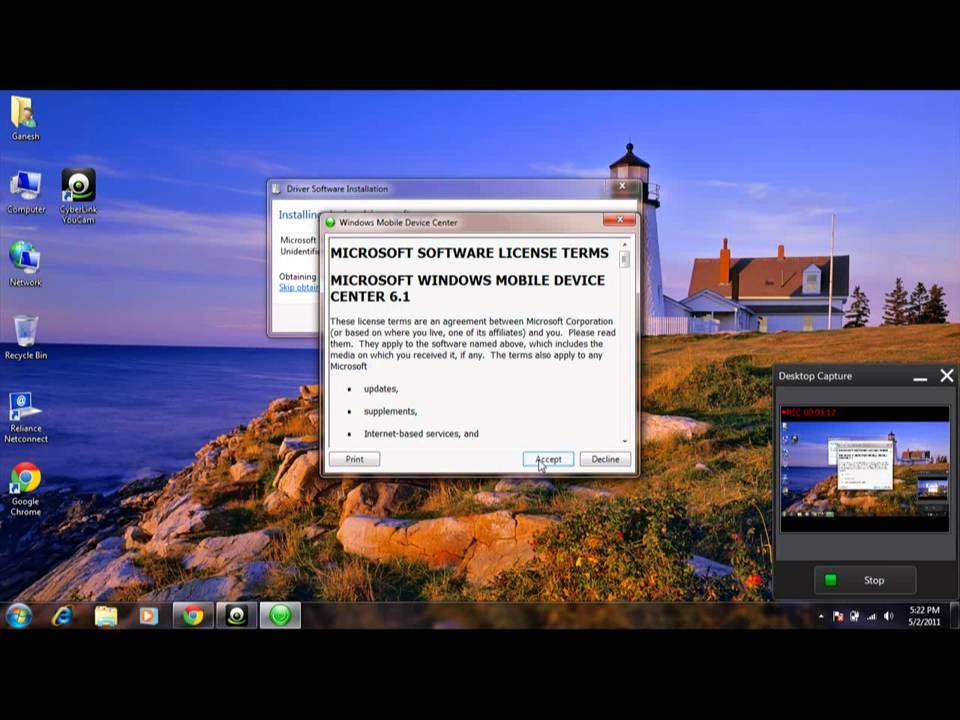The width and height of the screenshot is (960, 720).
Task: Click the Show Desktop strip beside the clock
Action: (x=954, y=615)
